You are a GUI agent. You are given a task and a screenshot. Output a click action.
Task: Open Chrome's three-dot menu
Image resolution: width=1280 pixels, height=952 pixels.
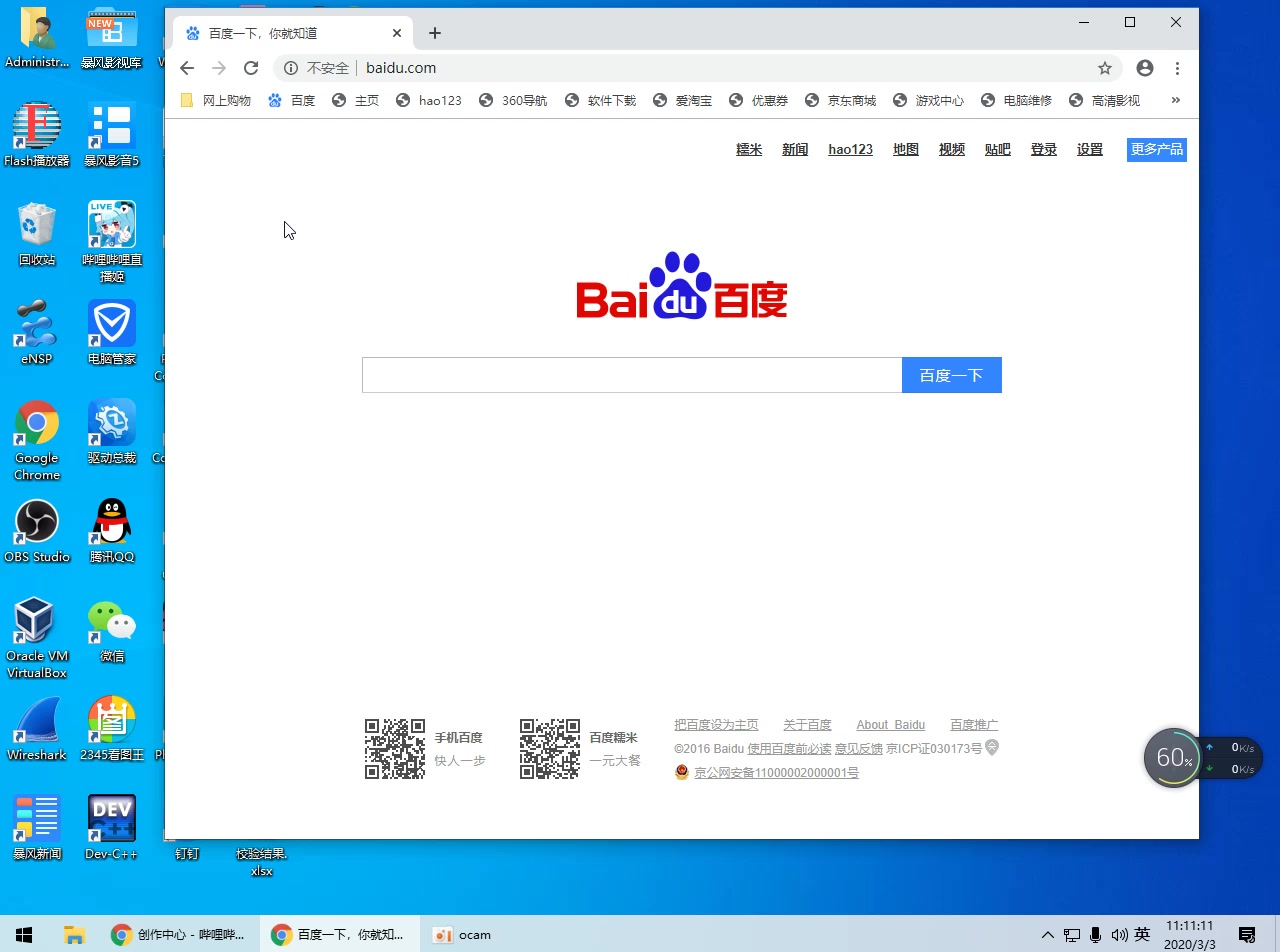[1177, 68]
